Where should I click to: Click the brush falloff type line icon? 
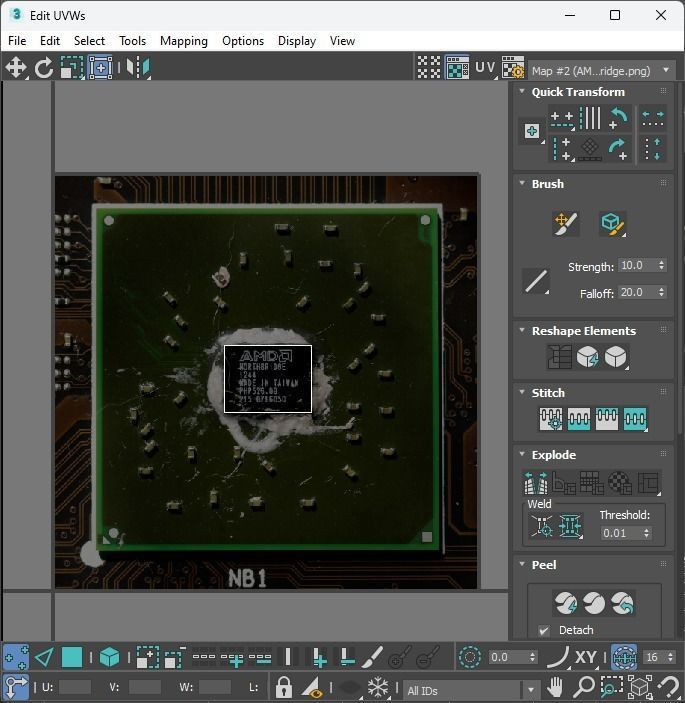[x=536, y=281]
